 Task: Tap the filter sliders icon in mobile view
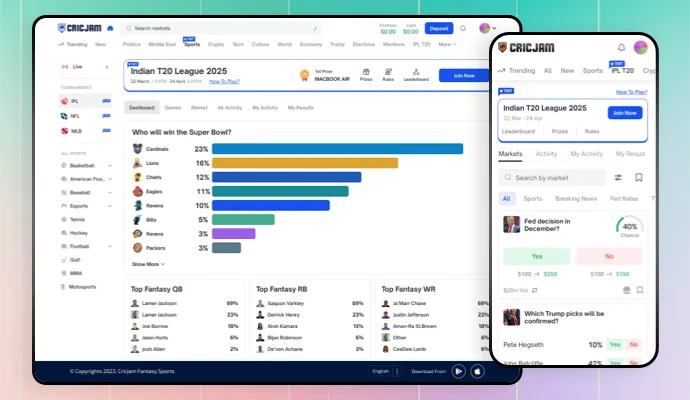click(619, 178)
